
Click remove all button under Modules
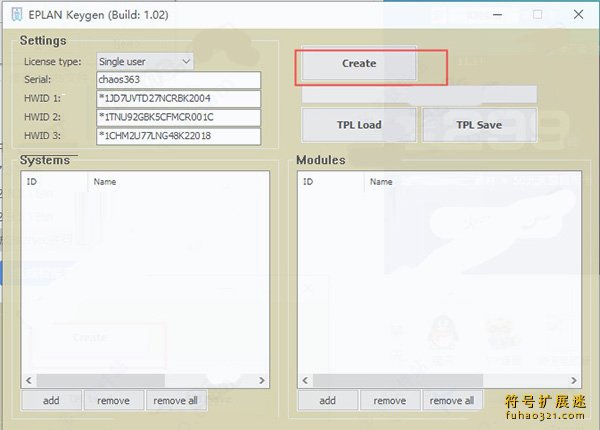point(452,401)
